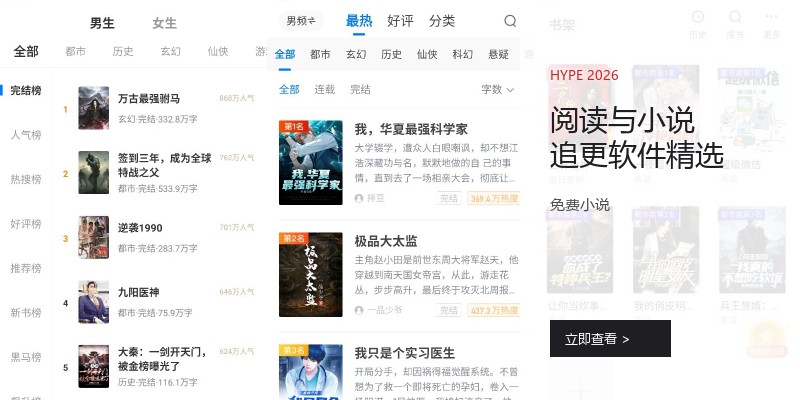800x400 pixels.
Task: Open the 好评榜 sidebar ranking
Action: pos(26,224)
